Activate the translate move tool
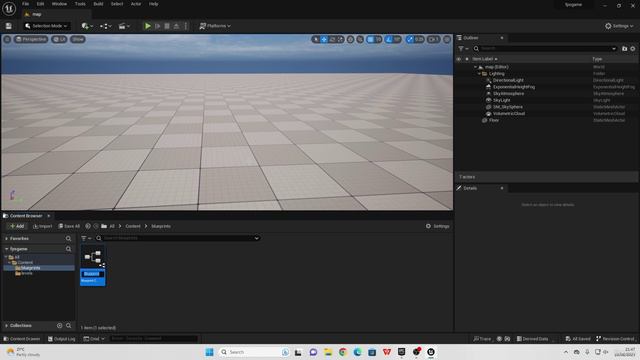Screen dimensions: 640x360 click(324, 39)
